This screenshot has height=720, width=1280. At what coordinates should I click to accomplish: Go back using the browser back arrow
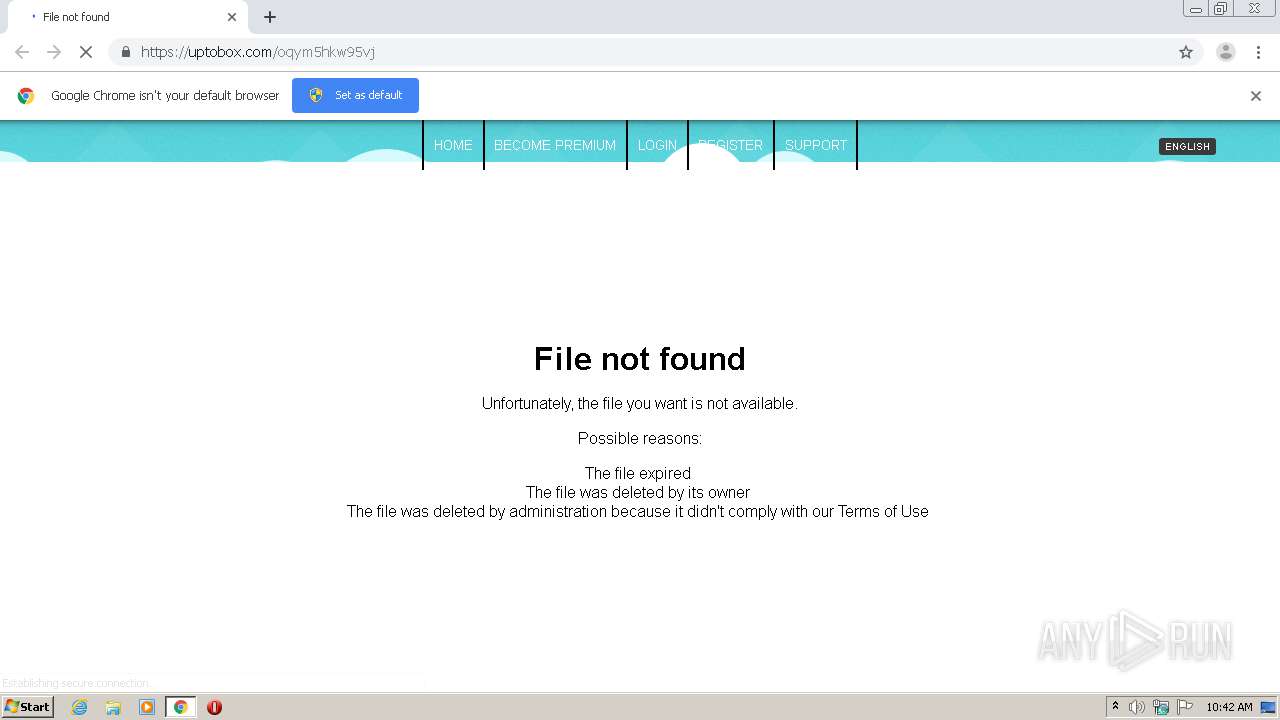[22, 52]
